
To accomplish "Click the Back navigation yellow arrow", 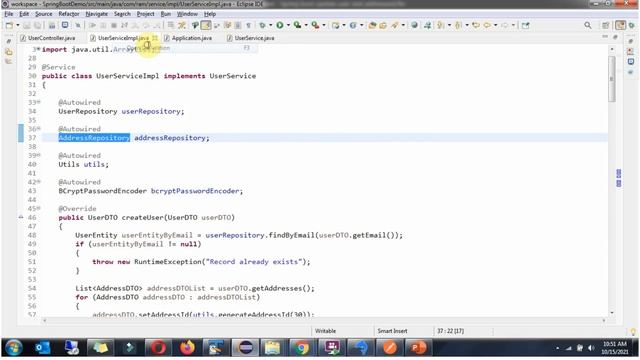I will click(487, 25).
